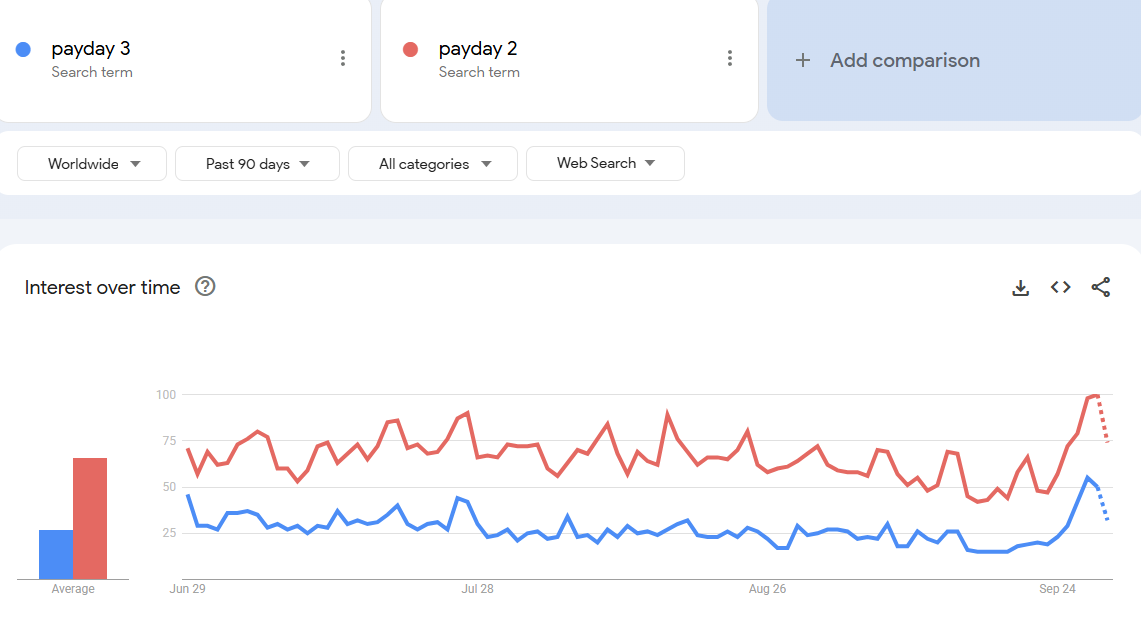Screen dimensions: 1141x621
Task: Show help for Interest over time
Action: point(205,287)
